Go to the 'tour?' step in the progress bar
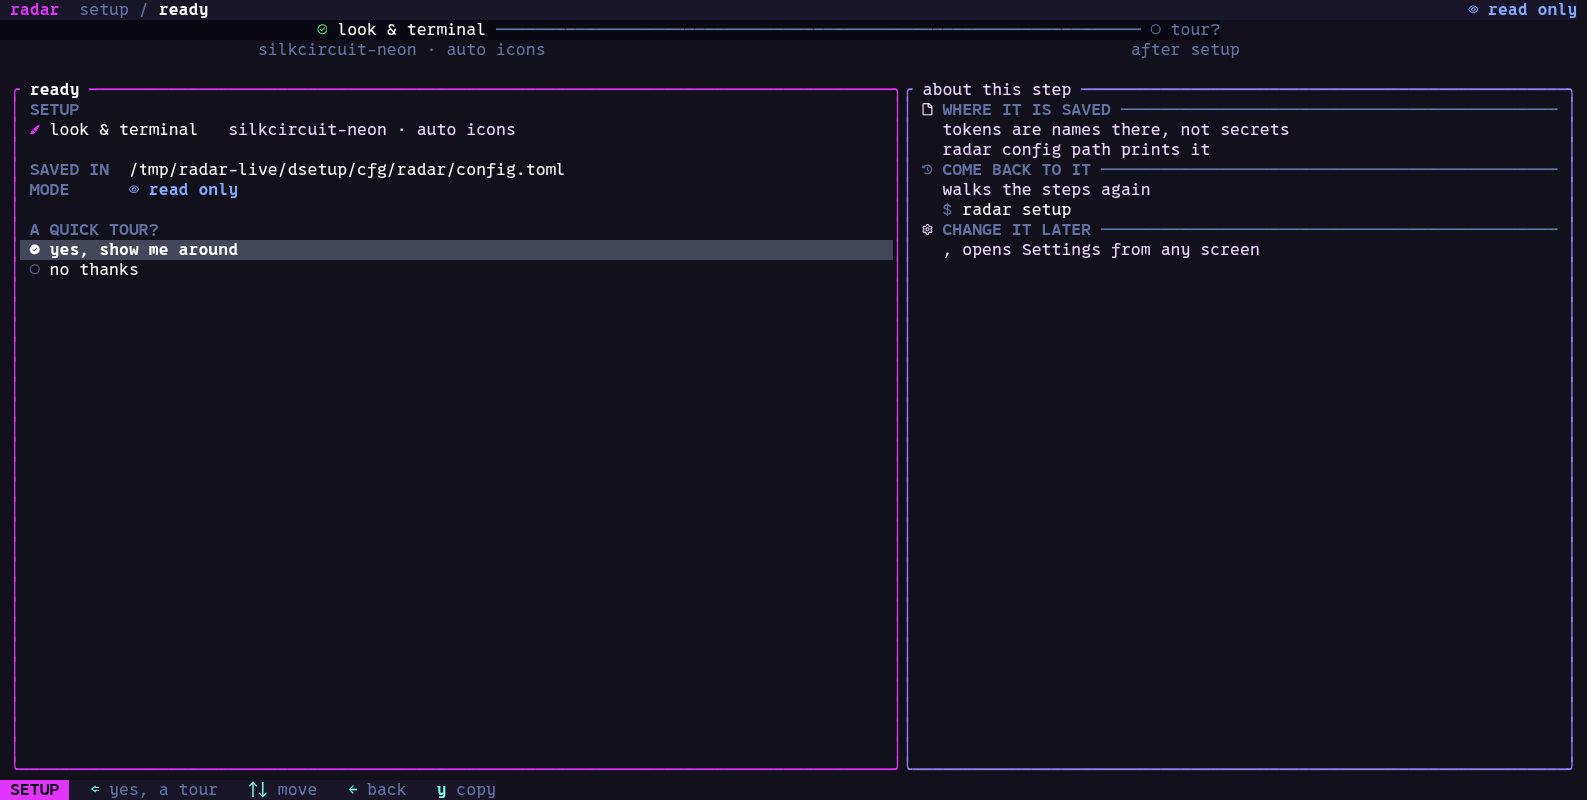The image size is (1587, 800). 1195,30
